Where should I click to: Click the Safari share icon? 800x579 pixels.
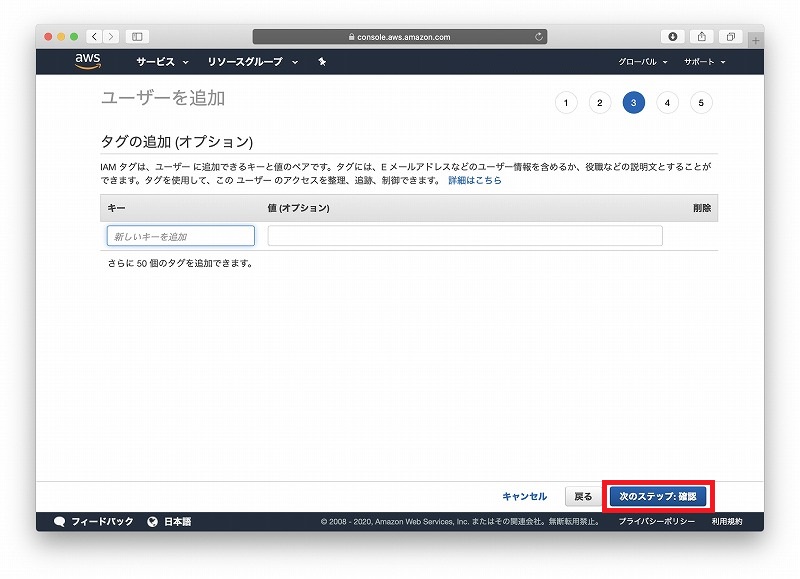pos(702,36)
